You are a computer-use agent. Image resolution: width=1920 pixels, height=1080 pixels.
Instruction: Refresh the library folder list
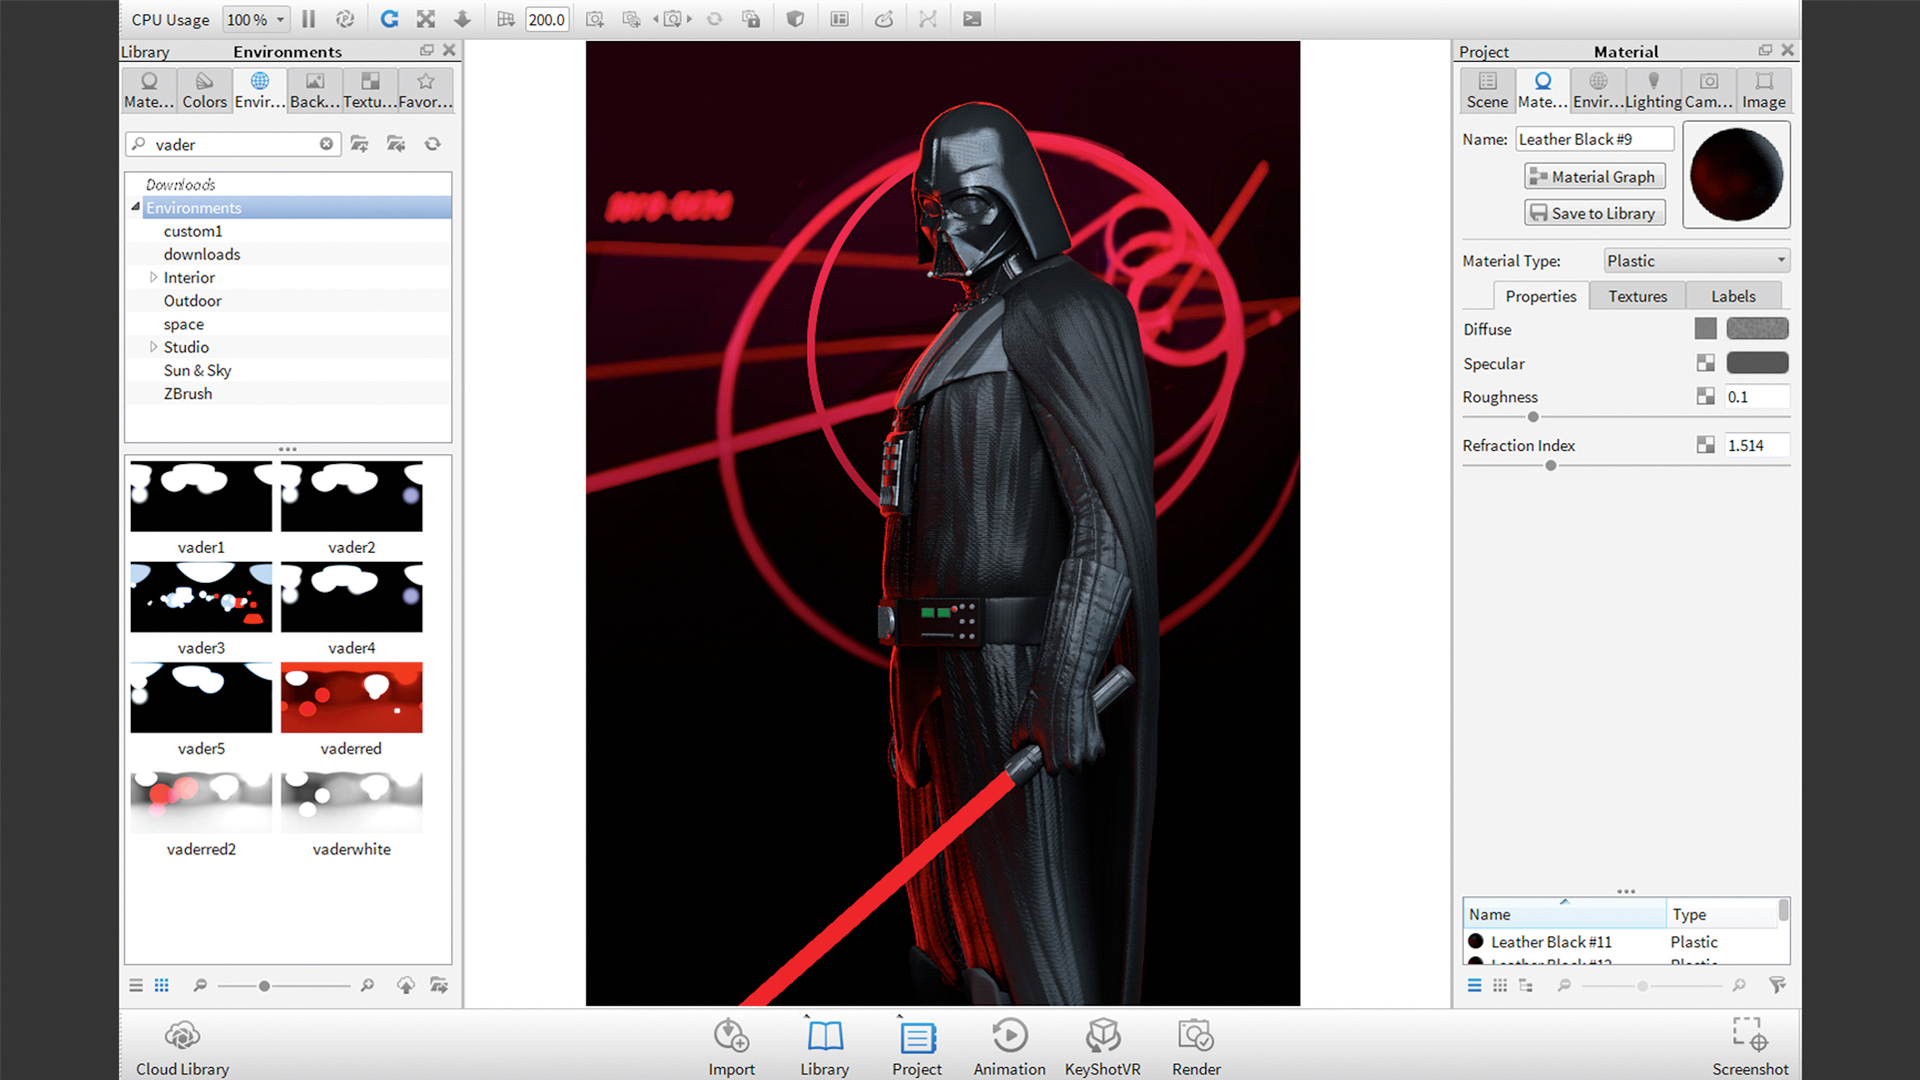click(433, 144)
